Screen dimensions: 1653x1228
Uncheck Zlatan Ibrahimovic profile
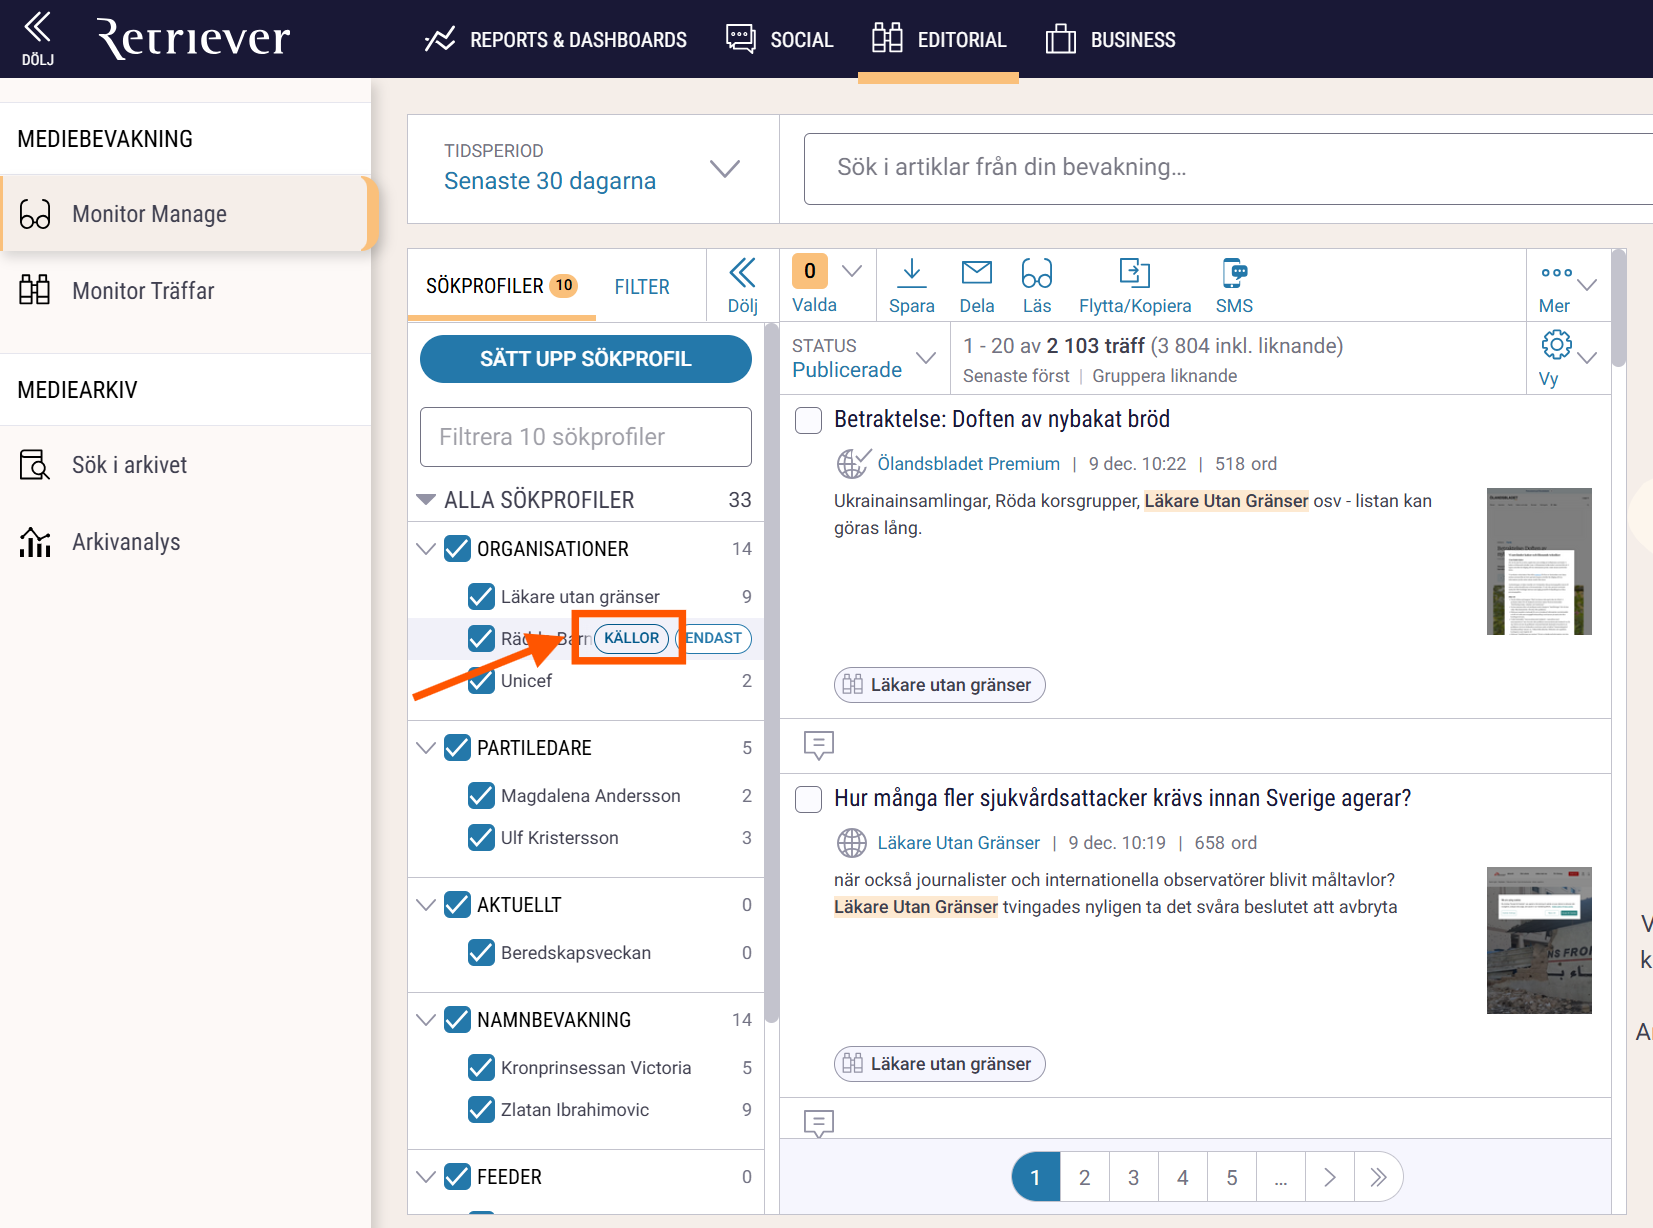[x=481, y=1110]
